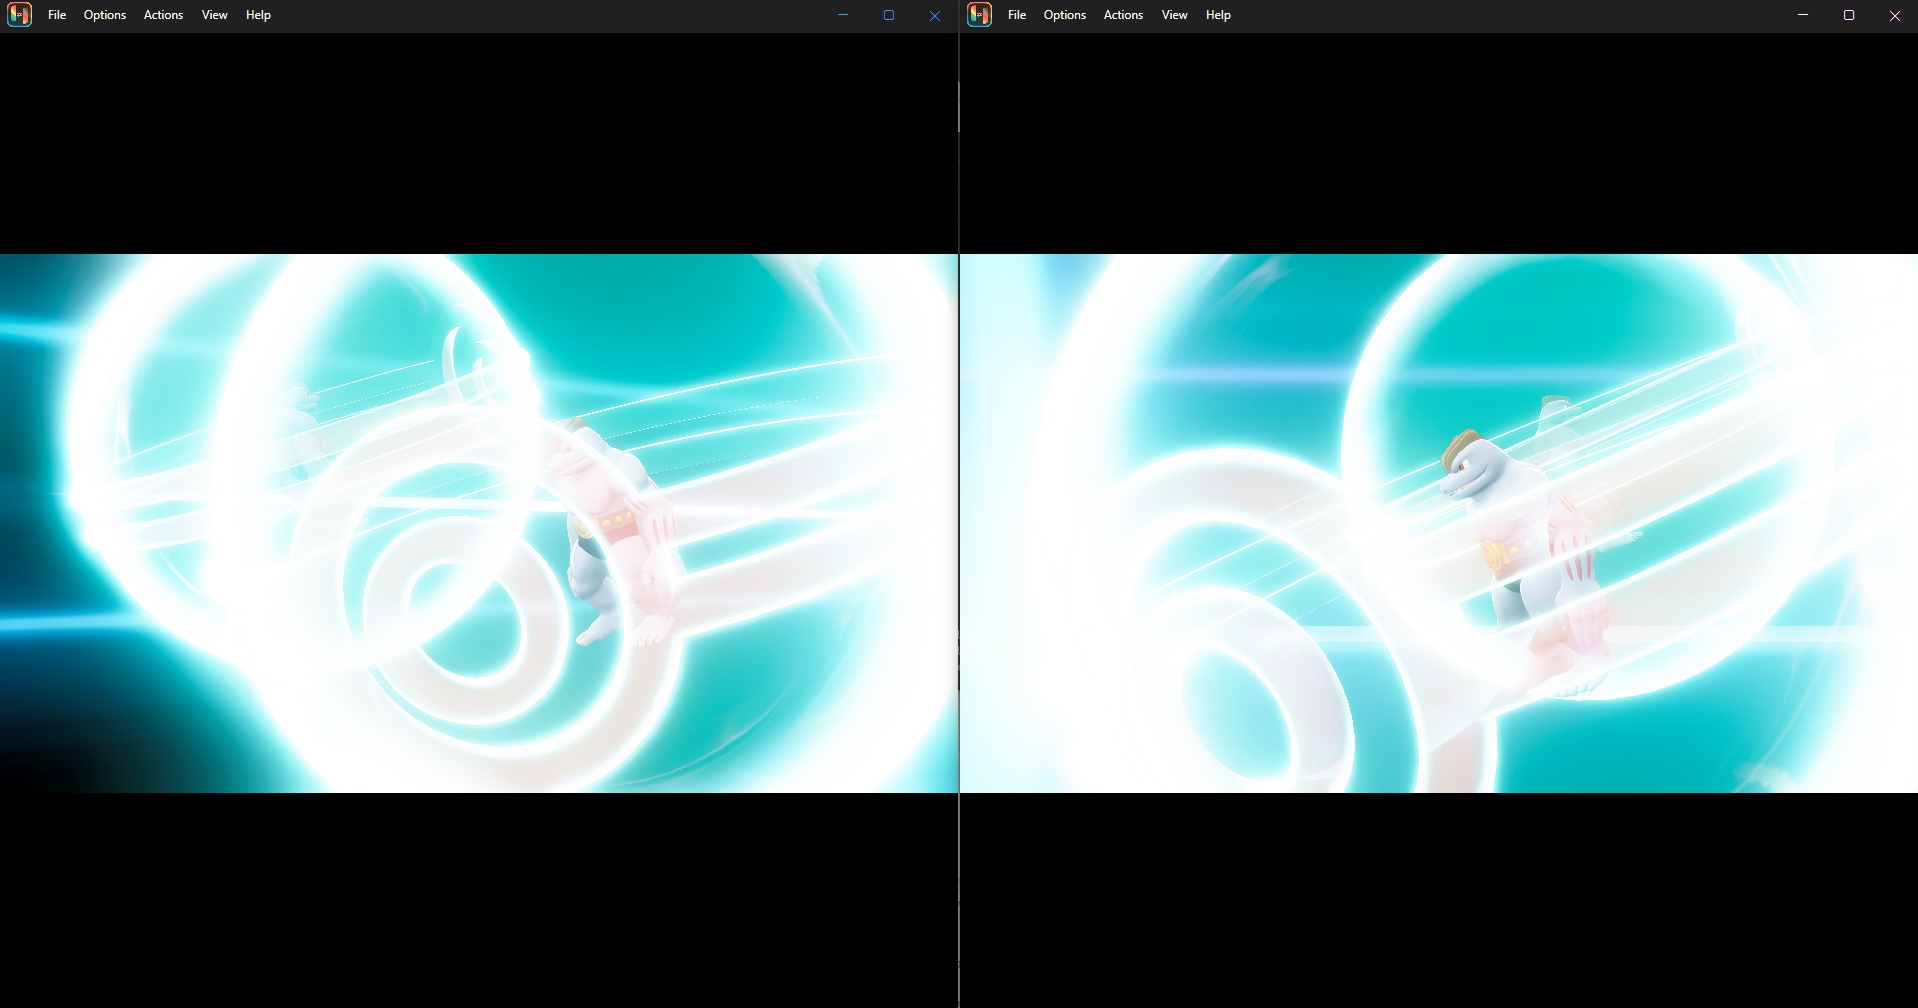Open Options menu in right window

(x=1065, y=15)
